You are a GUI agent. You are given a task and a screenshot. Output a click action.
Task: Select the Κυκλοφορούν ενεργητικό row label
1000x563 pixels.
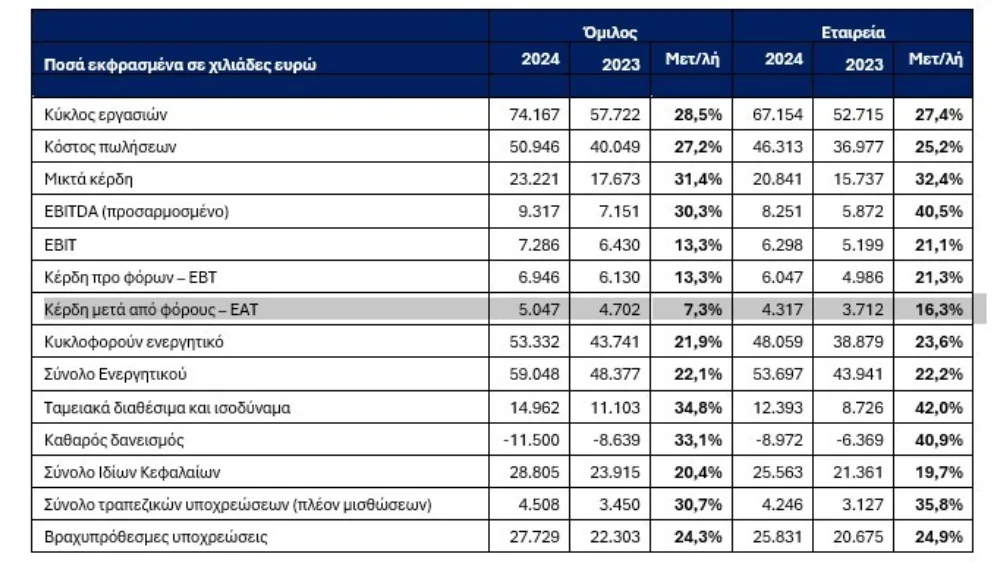point(134,342)
